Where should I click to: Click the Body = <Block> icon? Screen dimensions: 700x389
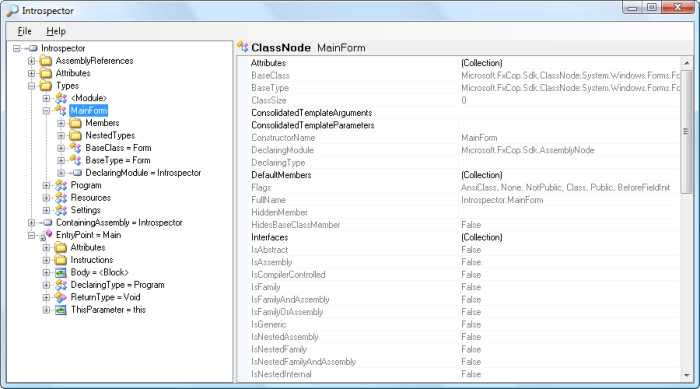(61, 272)
